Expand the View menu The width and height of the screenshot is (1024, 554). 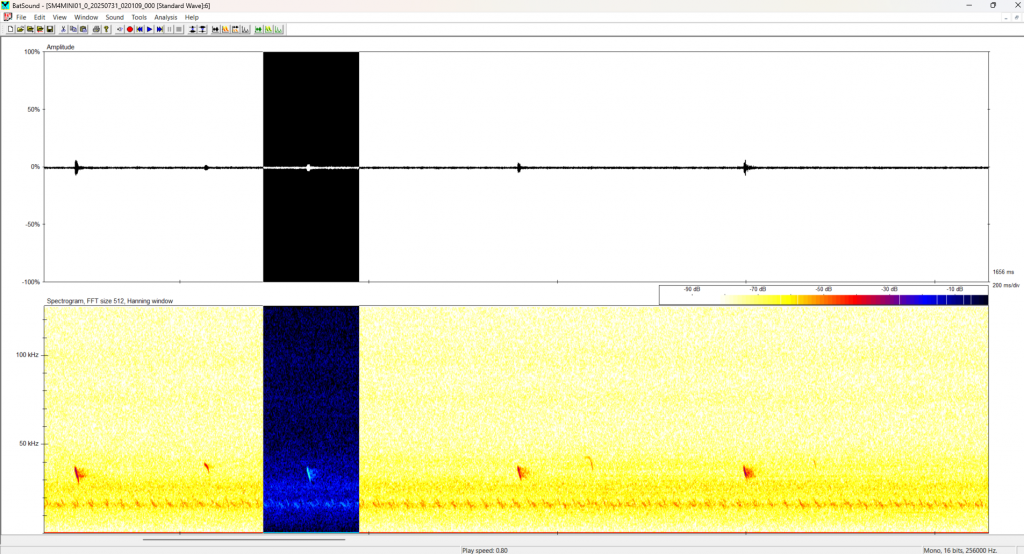click(x=60, y=17)
